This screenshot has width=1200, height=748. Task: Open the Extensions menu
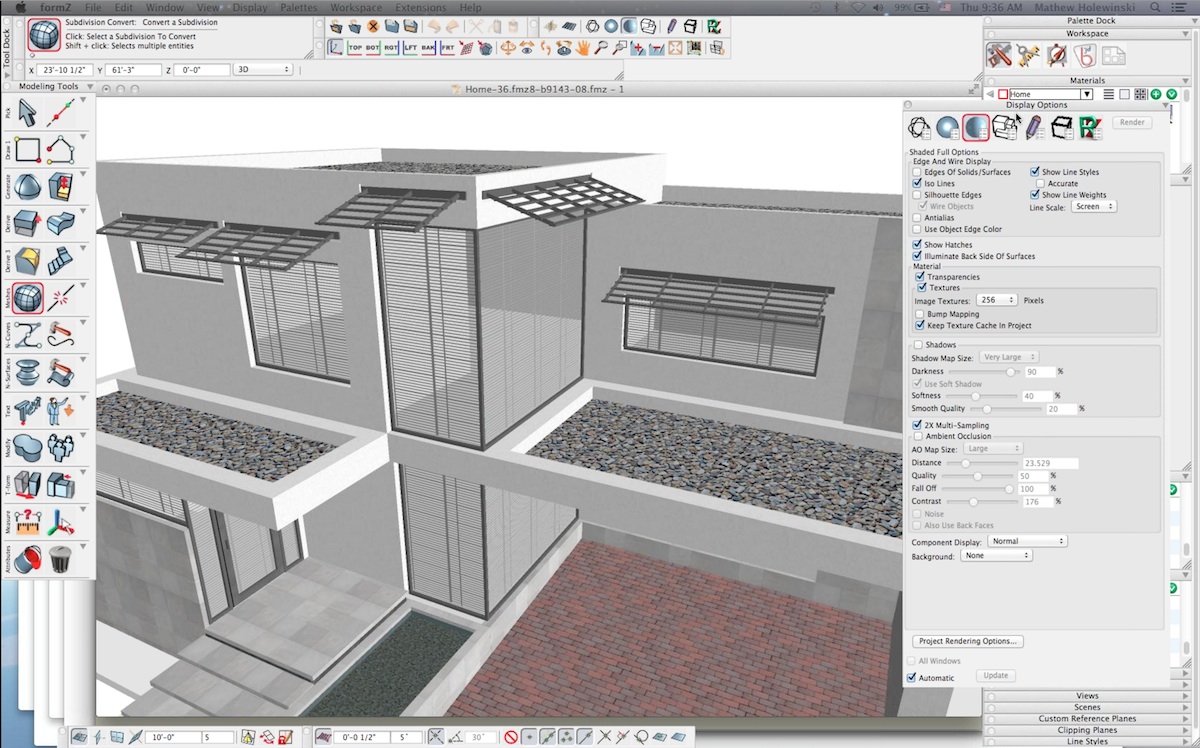(420, 8)
